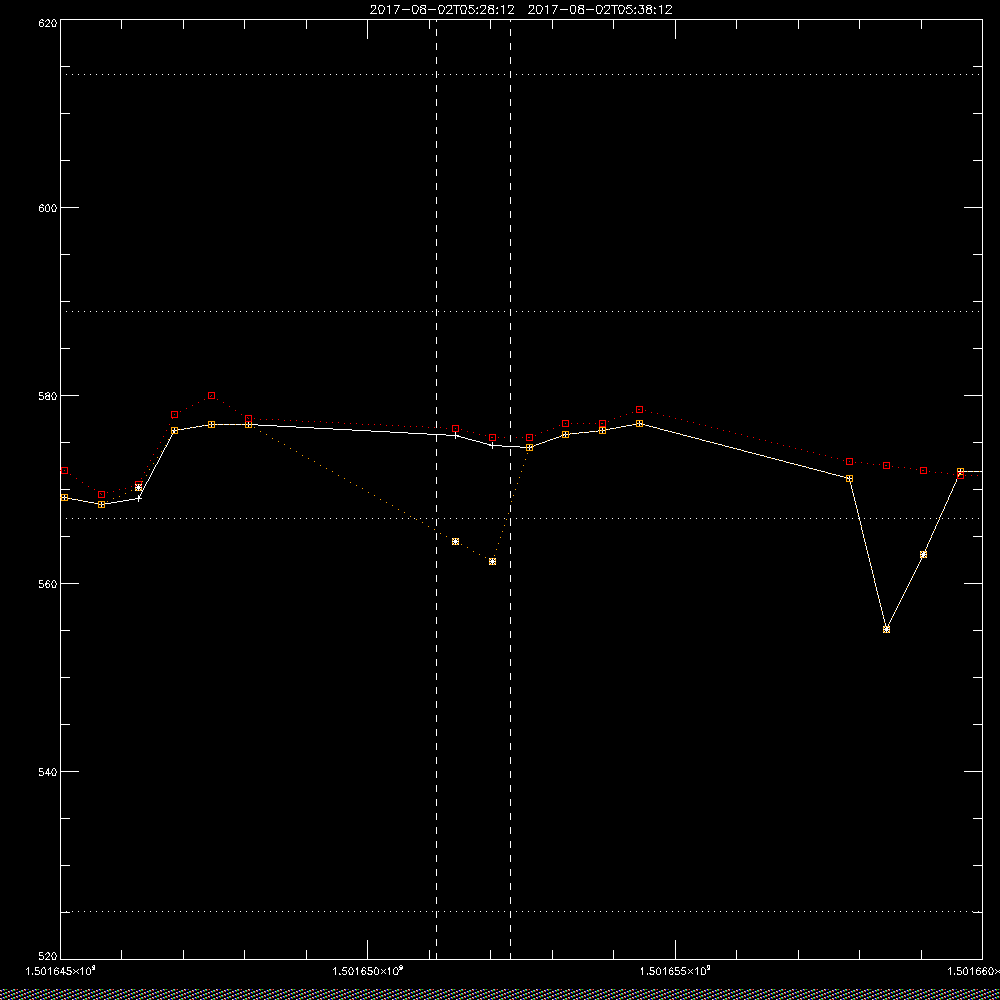1000x1000 pixels.
Task: Click the right vertical dashed time marker
Action: pos(510,489)
